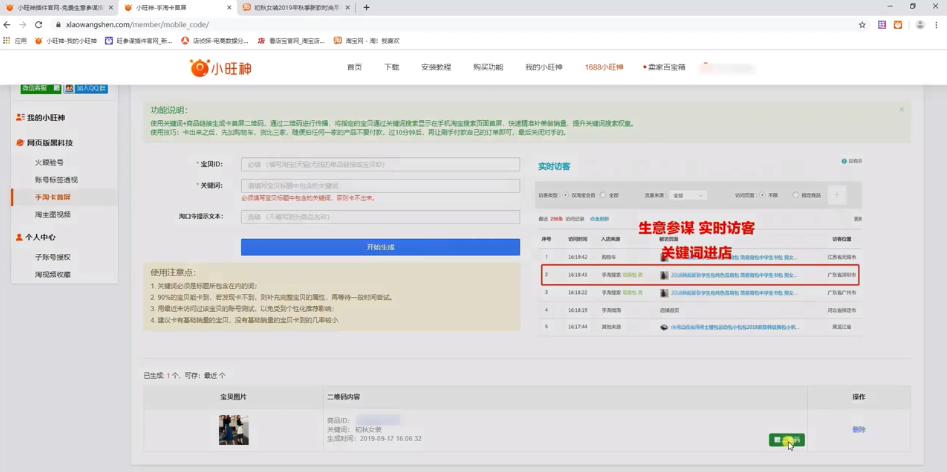This screenshot has height=472, width=947.
Task: Click the 微信客服 green button
Action: 40,88
